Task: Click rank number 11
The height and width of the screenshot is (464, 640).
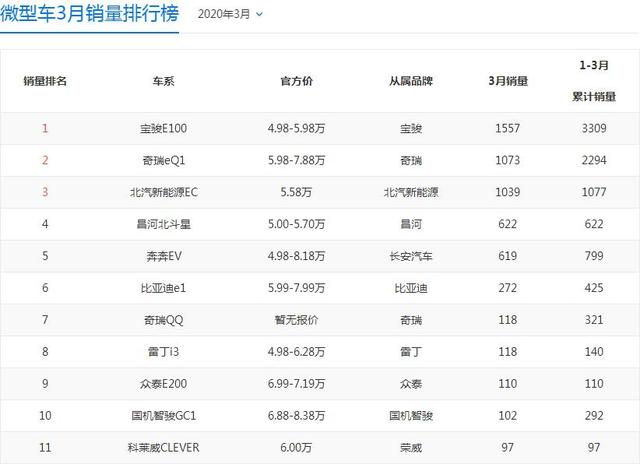Action: (x=45, y=447)
